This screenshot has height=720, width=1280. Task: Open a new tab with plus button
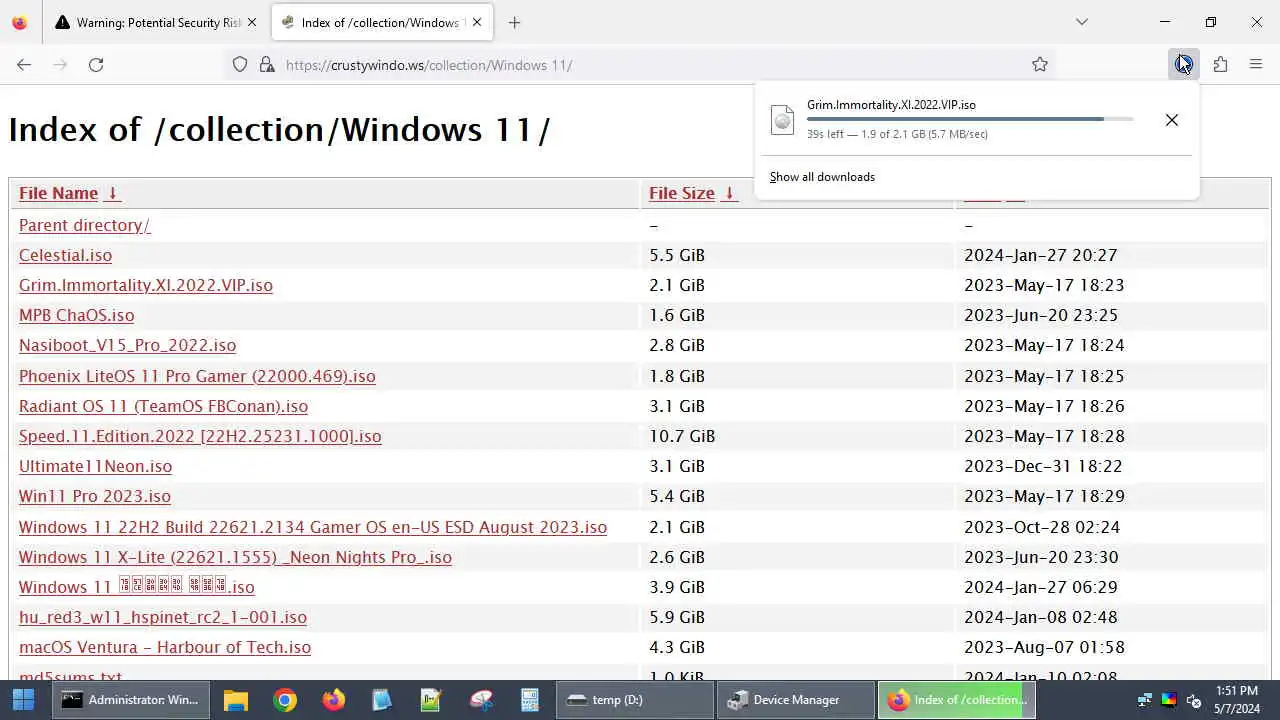pyautogui.click(x=514, y=22)
